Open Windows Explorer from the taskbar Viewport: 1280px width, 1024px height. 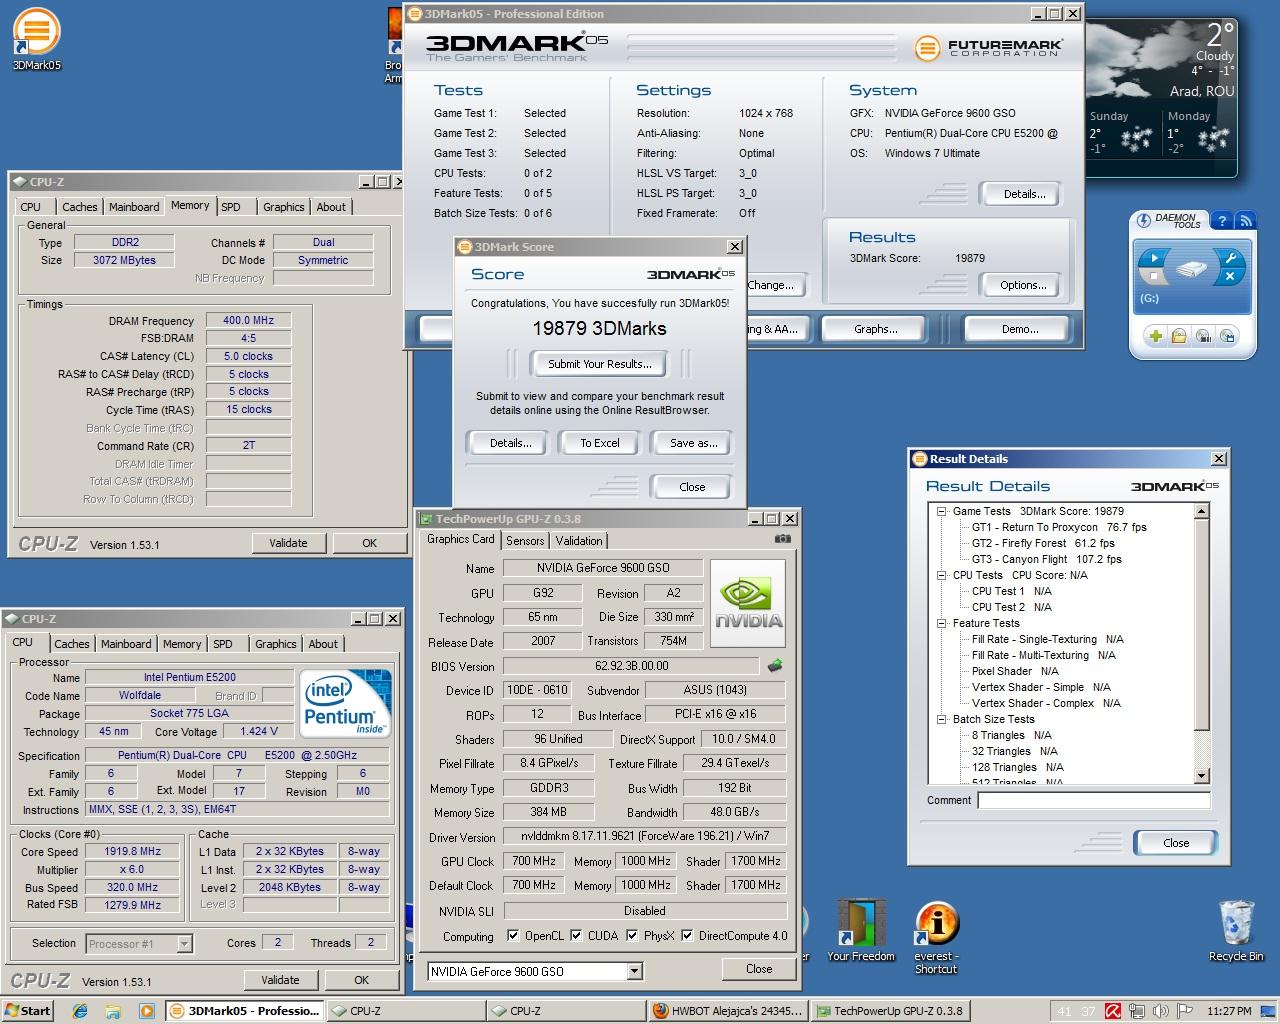(113, 1010)
